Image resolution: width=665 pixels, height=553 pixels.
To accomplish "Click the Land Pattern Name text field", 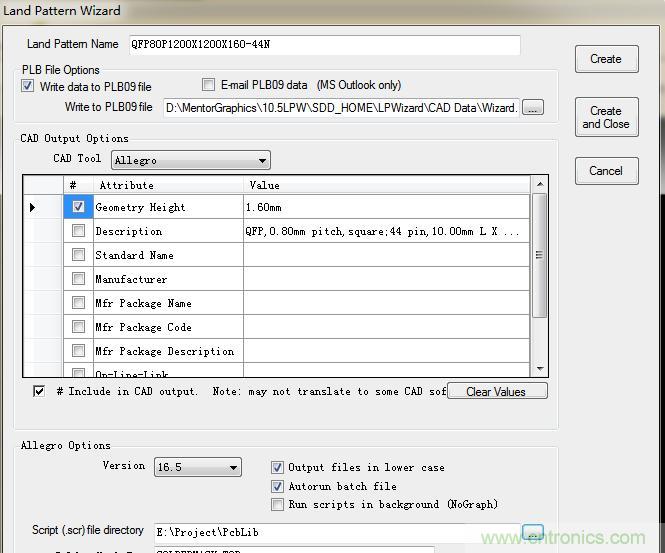I will (x=323, y=45).
